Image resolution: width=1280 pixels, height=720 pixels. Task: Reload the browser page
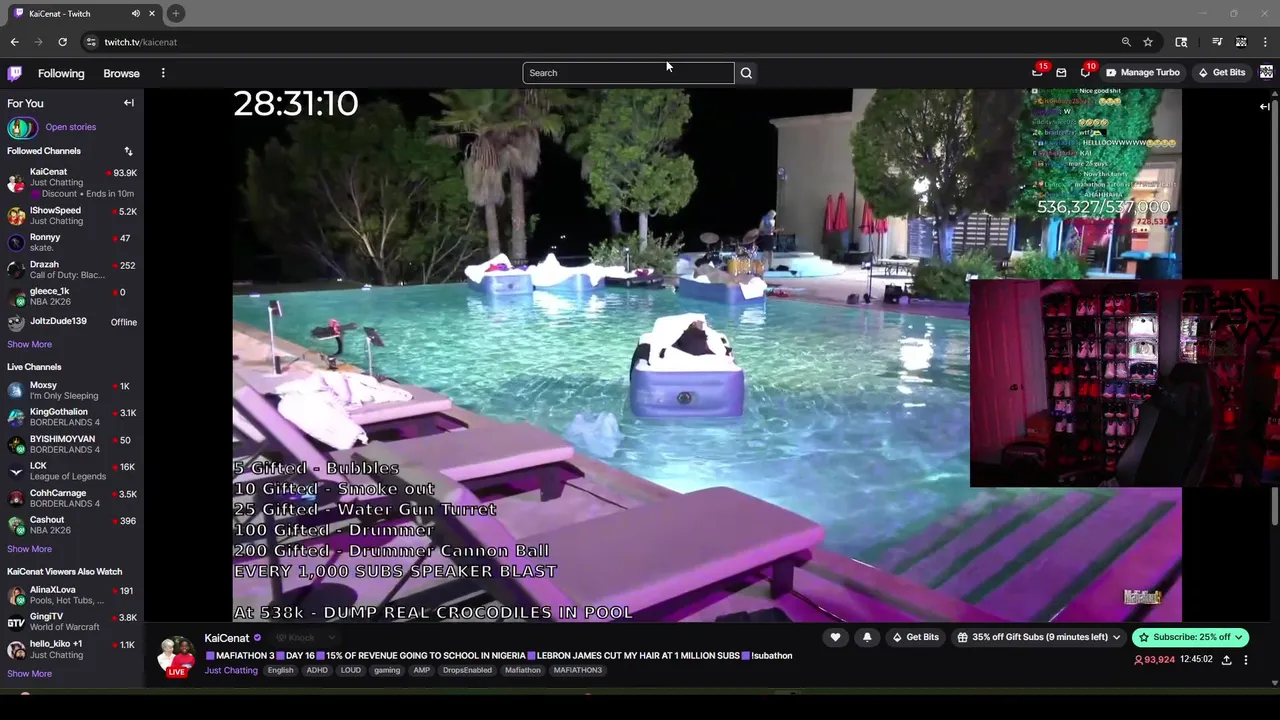[x=62, y=42]
